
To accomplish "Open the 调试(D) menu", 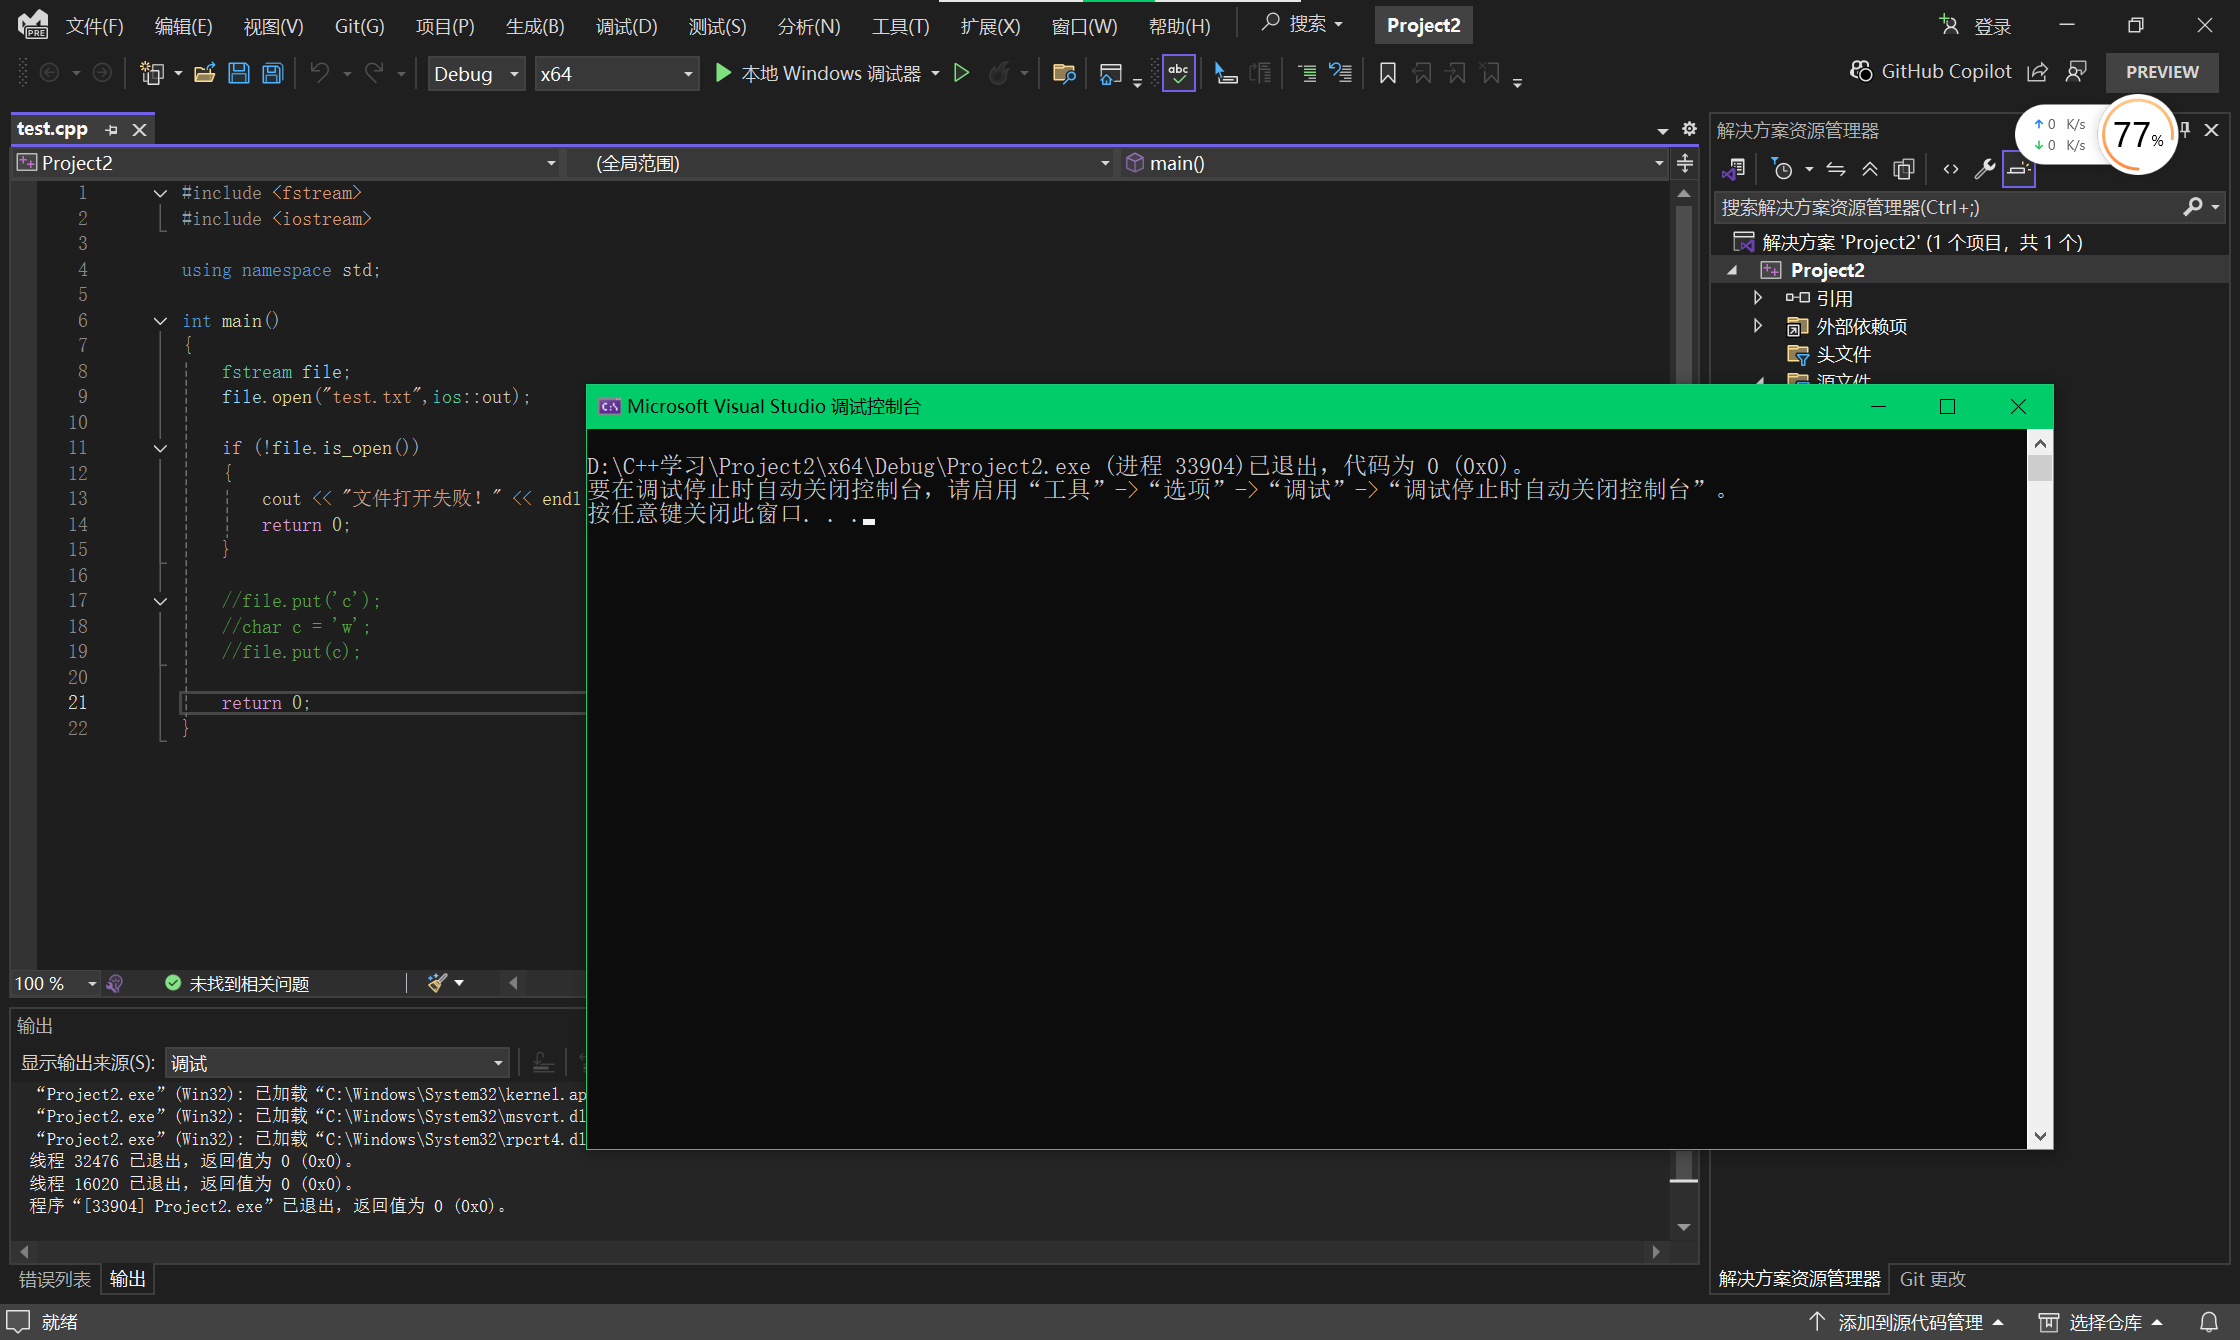I will tap(626, 26).
